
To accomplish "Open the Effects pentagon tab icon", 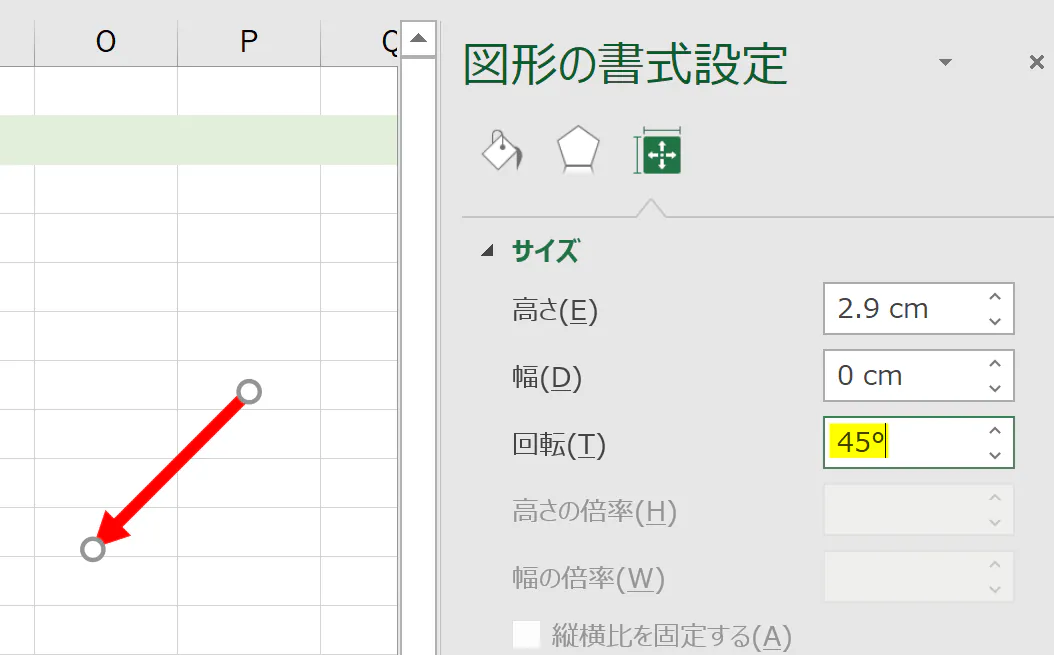I will (578, 151).
